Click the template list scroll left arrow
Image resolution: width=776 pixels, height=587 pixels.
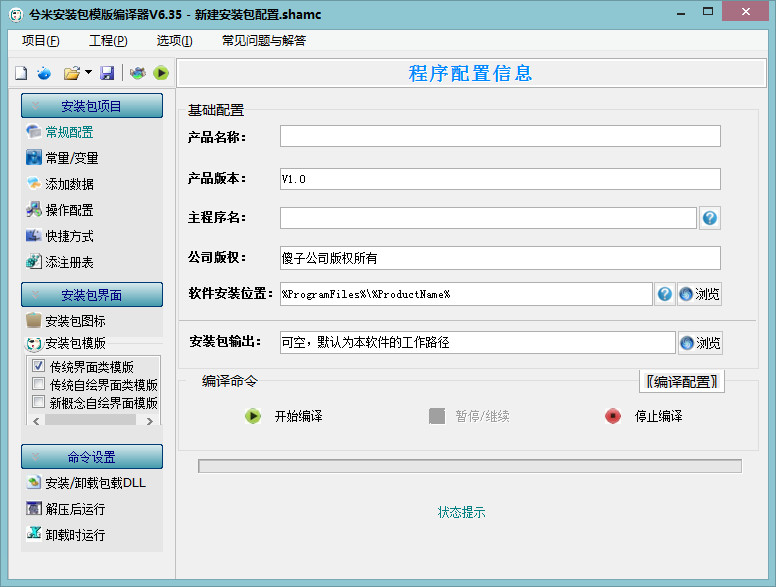tap(36, 421)
